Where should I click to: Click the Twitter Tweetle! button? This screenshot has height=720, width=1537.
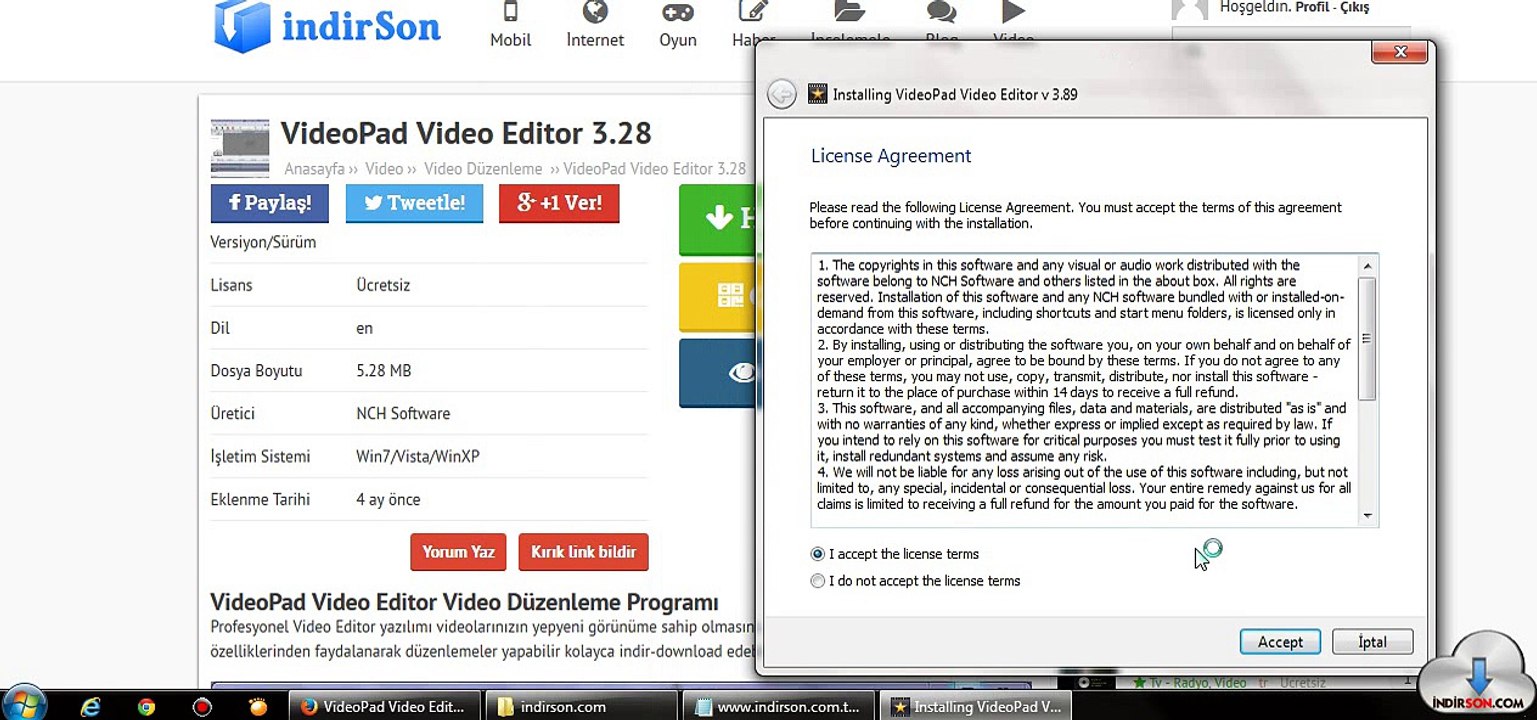point(414,203)
